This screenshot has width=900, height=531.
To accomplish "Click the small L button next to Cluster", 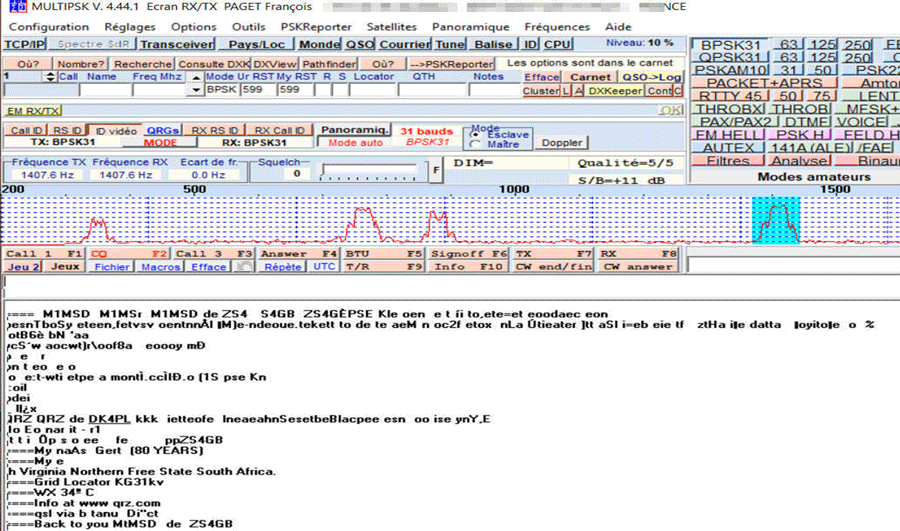I will pos(567,91).
